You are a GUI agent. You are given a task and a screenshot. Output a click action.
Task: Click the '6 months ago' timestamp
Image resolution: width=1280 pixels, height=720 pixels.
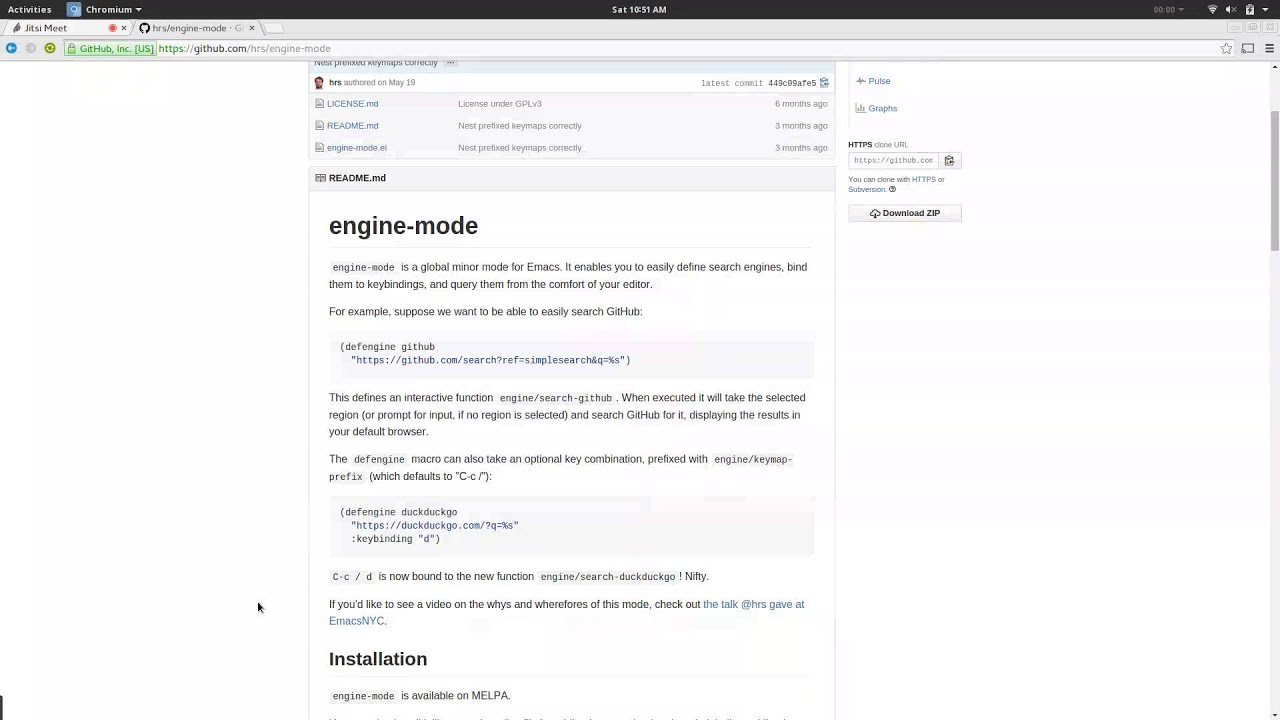click(x=800, y=104)
